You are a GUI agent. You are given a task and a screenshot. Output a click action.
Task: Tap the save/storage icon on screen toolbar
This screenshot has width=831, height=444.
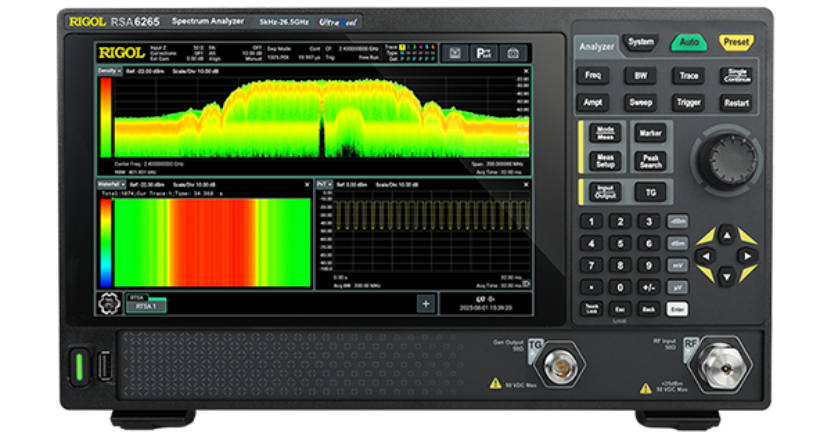tap(455, 53)
